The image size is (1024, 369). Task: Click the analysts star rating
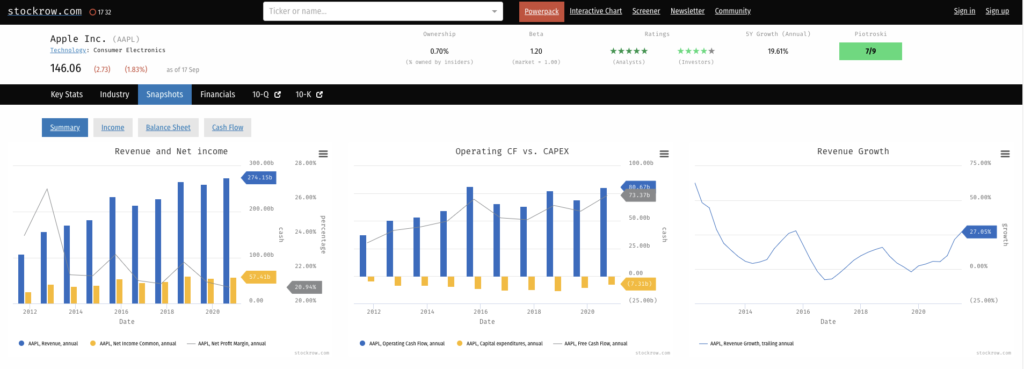point(628,51)
